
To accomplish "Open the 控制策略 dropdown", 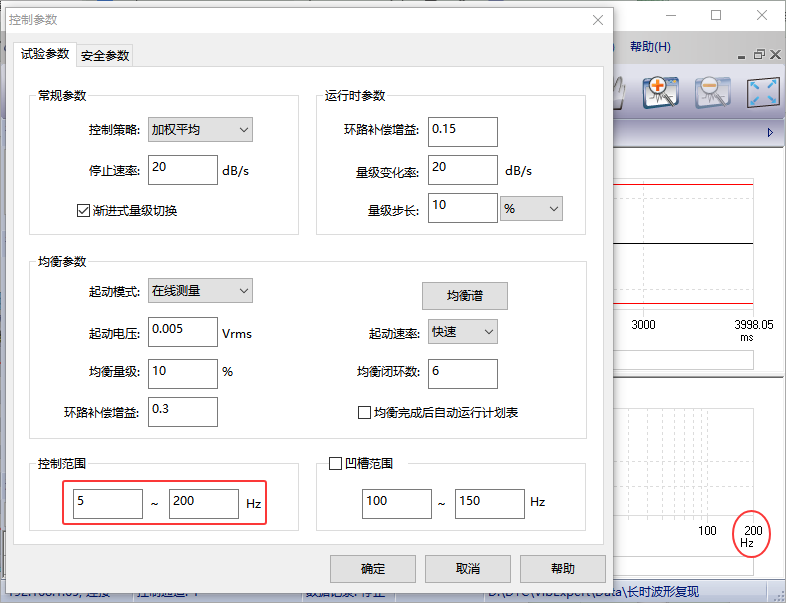I will click(x=200, y=129).
